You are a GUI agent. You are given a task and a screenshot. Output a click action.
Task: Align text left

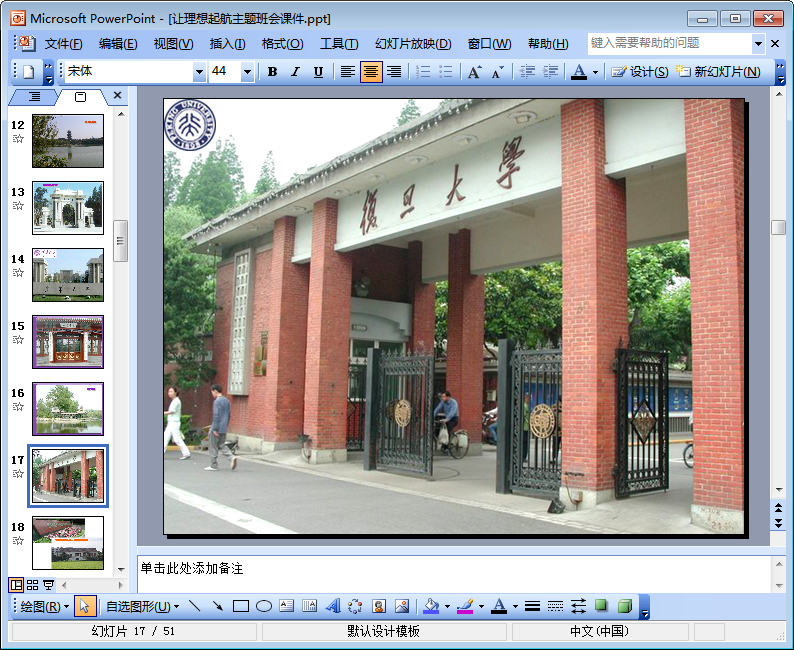[347, 72]
